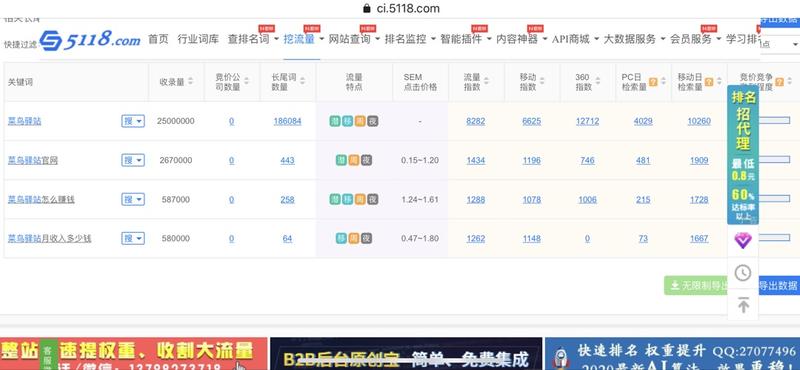Click competition bar in 菜鸟驿站怎么赚钱 row
The image size is (800, 370).
pyautogui.click(x=774, y=199)
